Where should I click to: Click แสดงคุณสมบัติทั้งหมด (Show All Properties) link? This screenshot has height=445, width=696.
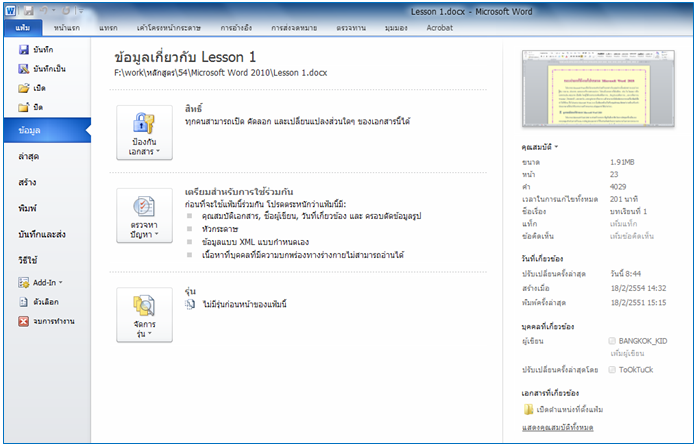558,428
